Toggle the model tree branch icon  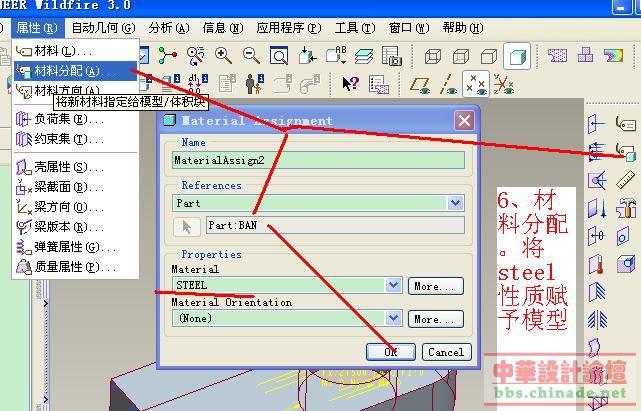pos(167,55)
